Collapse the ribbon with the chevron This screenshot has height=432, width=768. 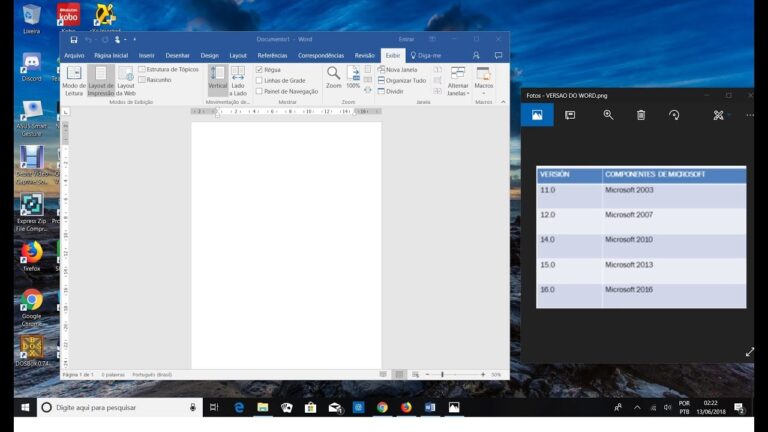point(503,102)
